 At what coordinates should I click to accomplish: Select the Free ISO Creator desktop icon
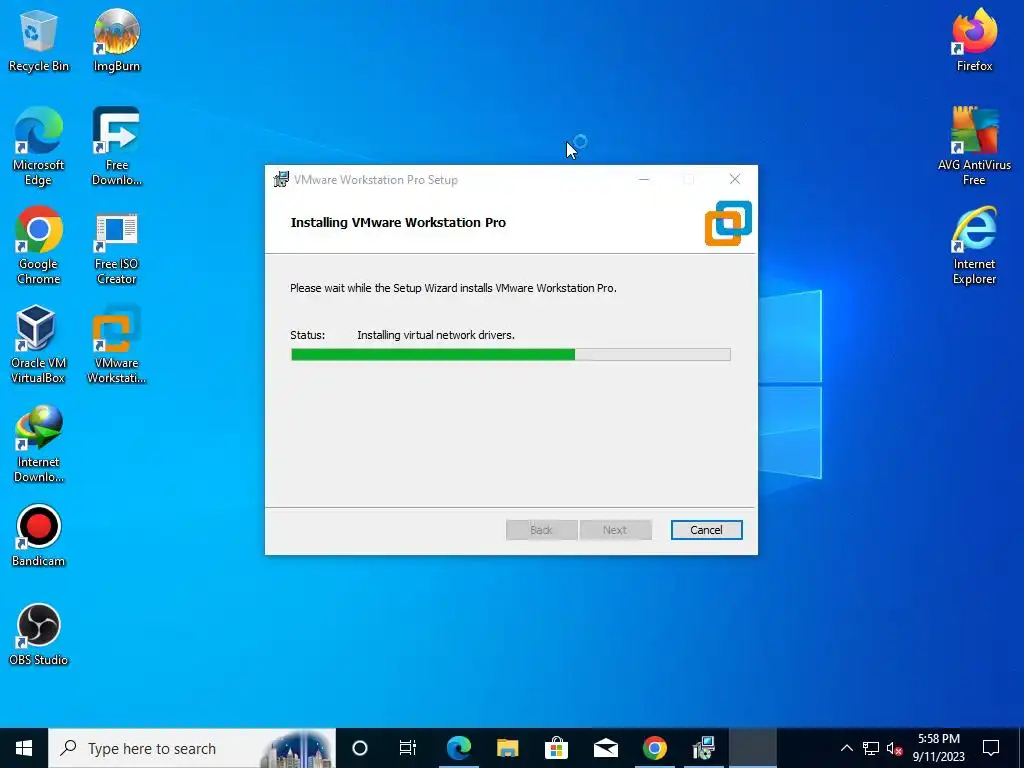click(116, 246)
